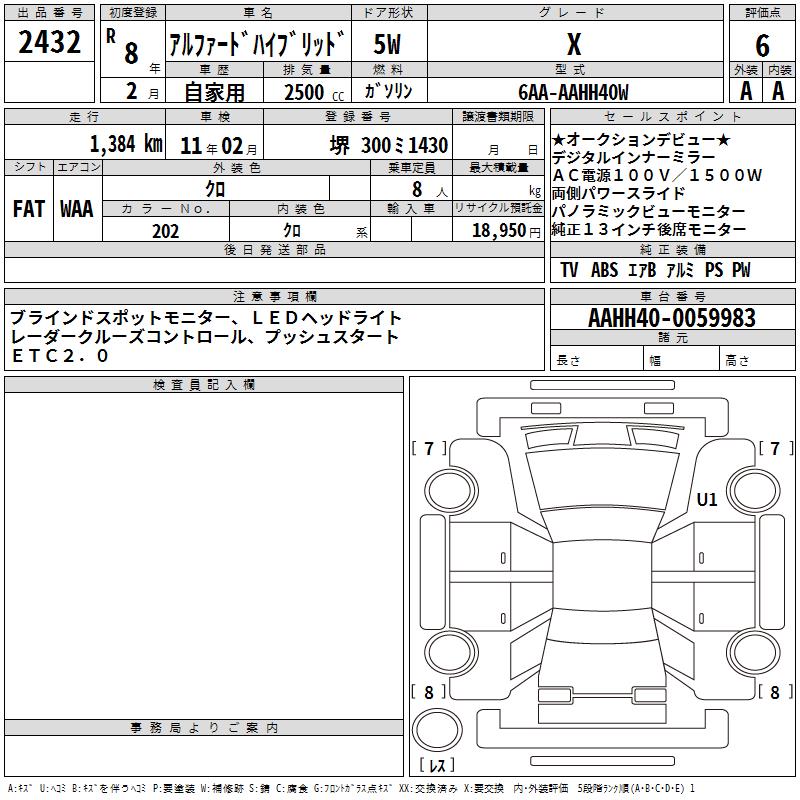This screenshot has width=800, height=800.
Task: Click the デジタルインナーミラー line
Action: [x=633, y=157]
